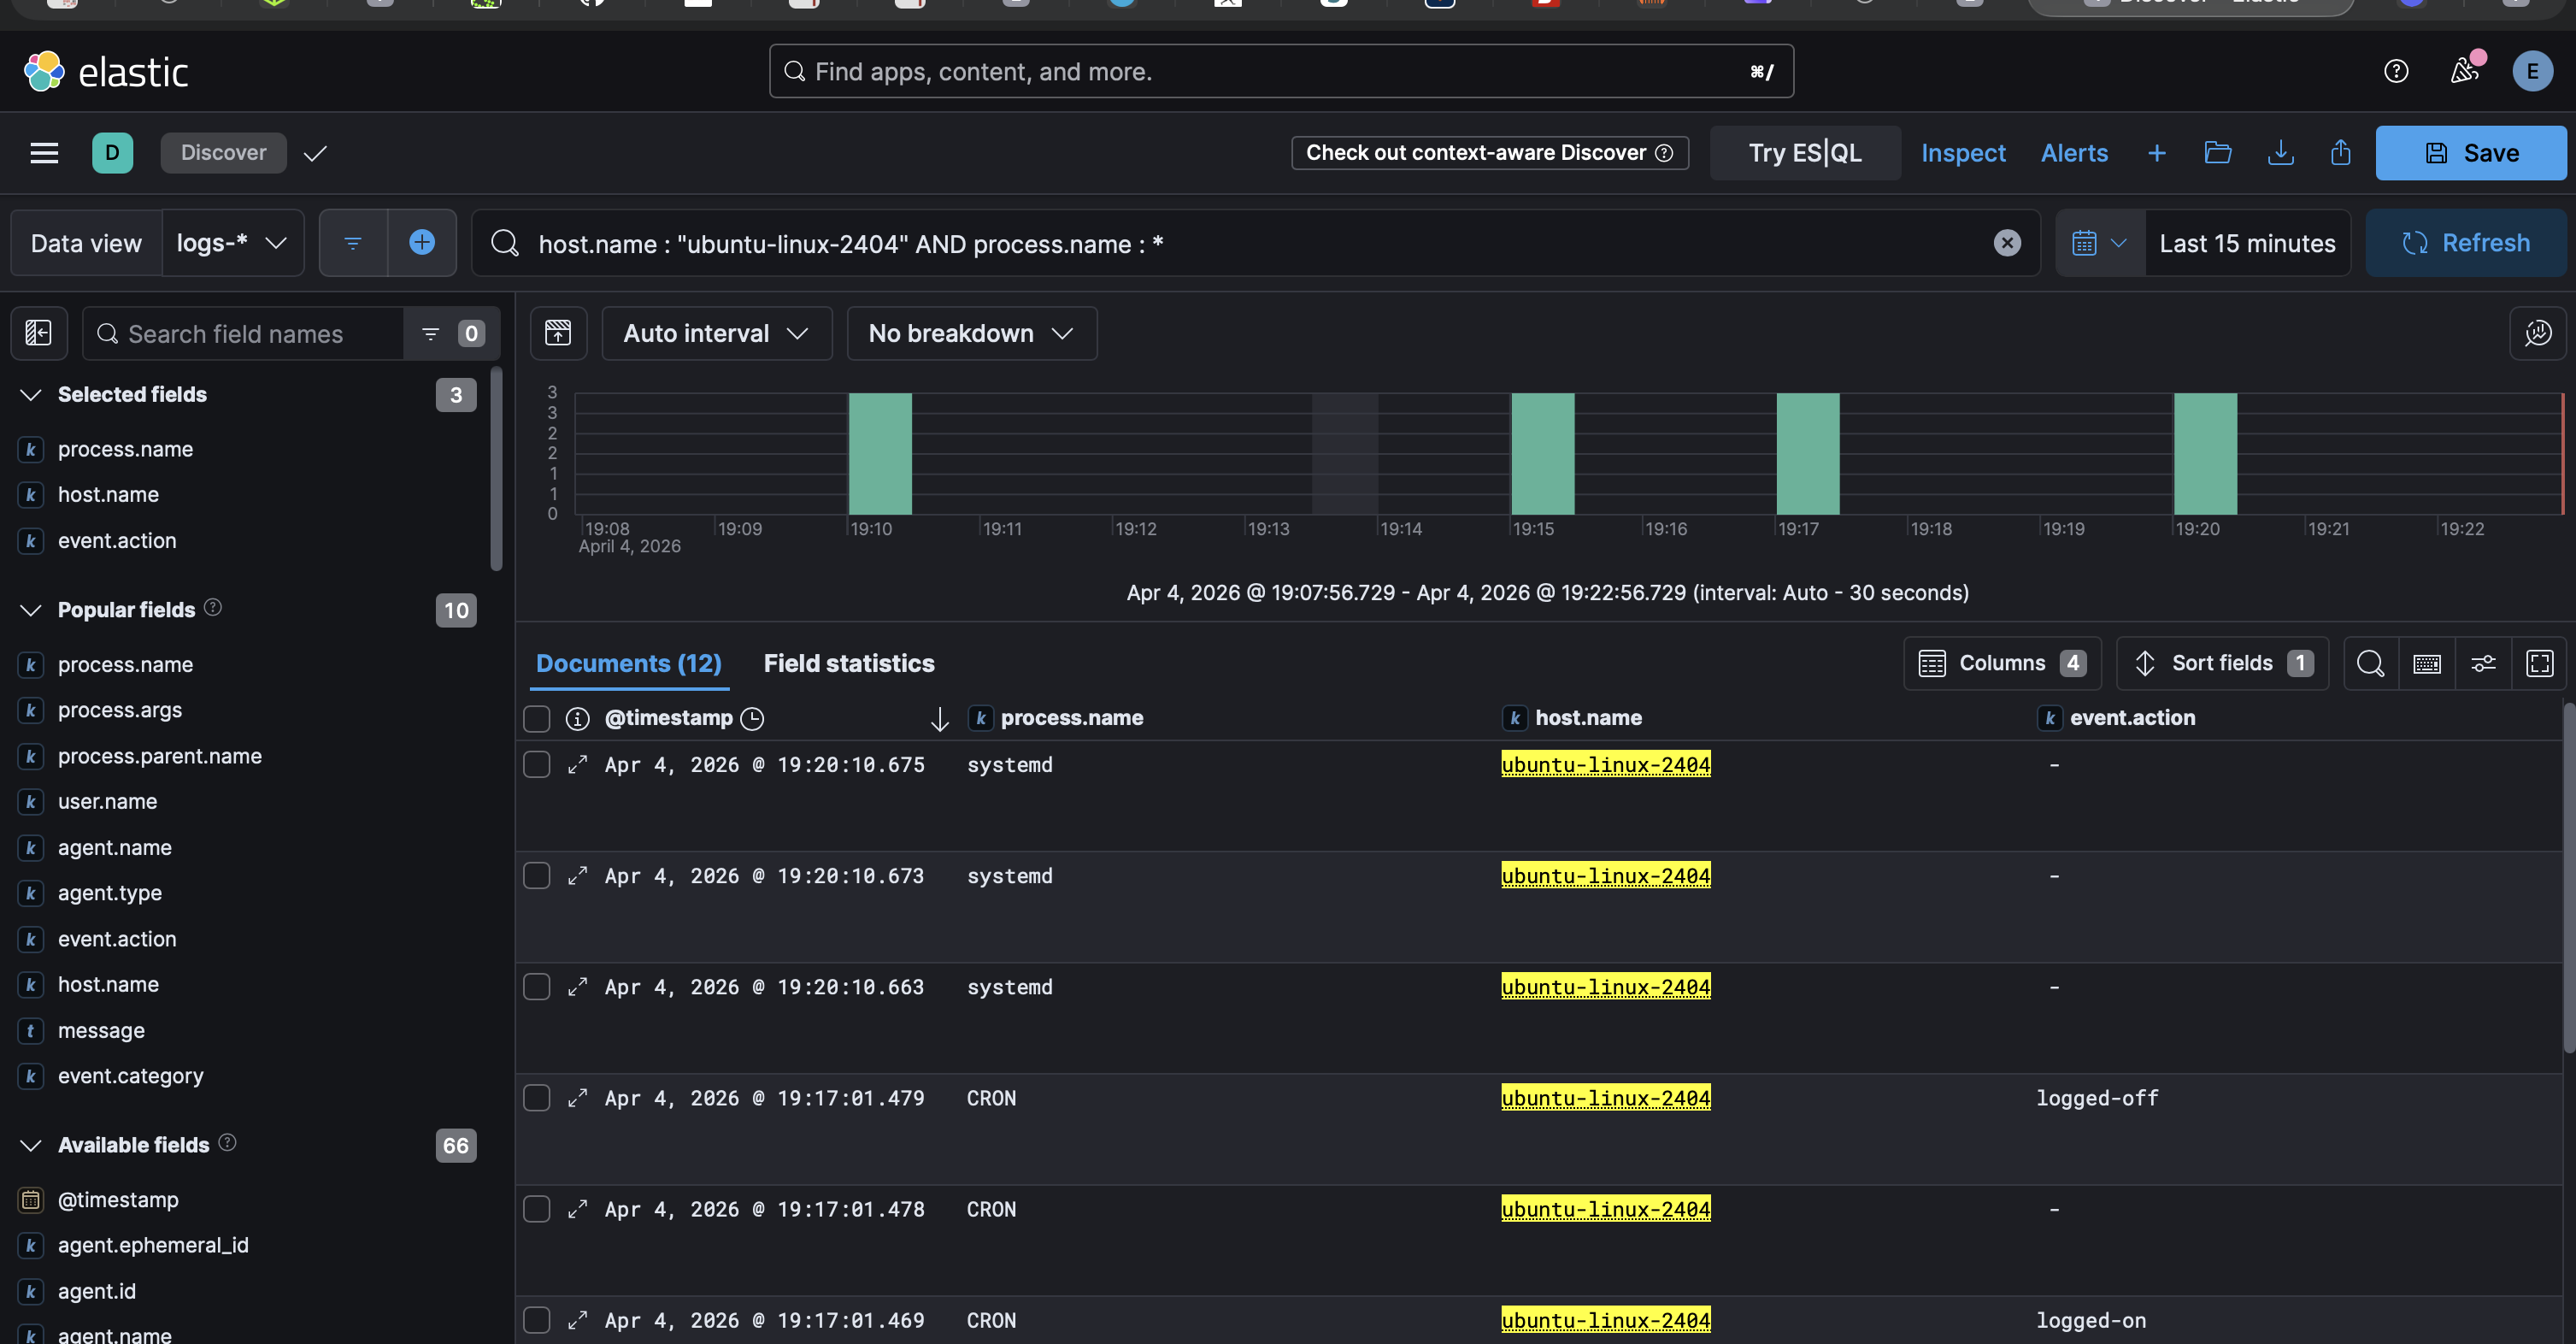Open the Alerts menu item

pyautogui.click(x=2074, y=153)
